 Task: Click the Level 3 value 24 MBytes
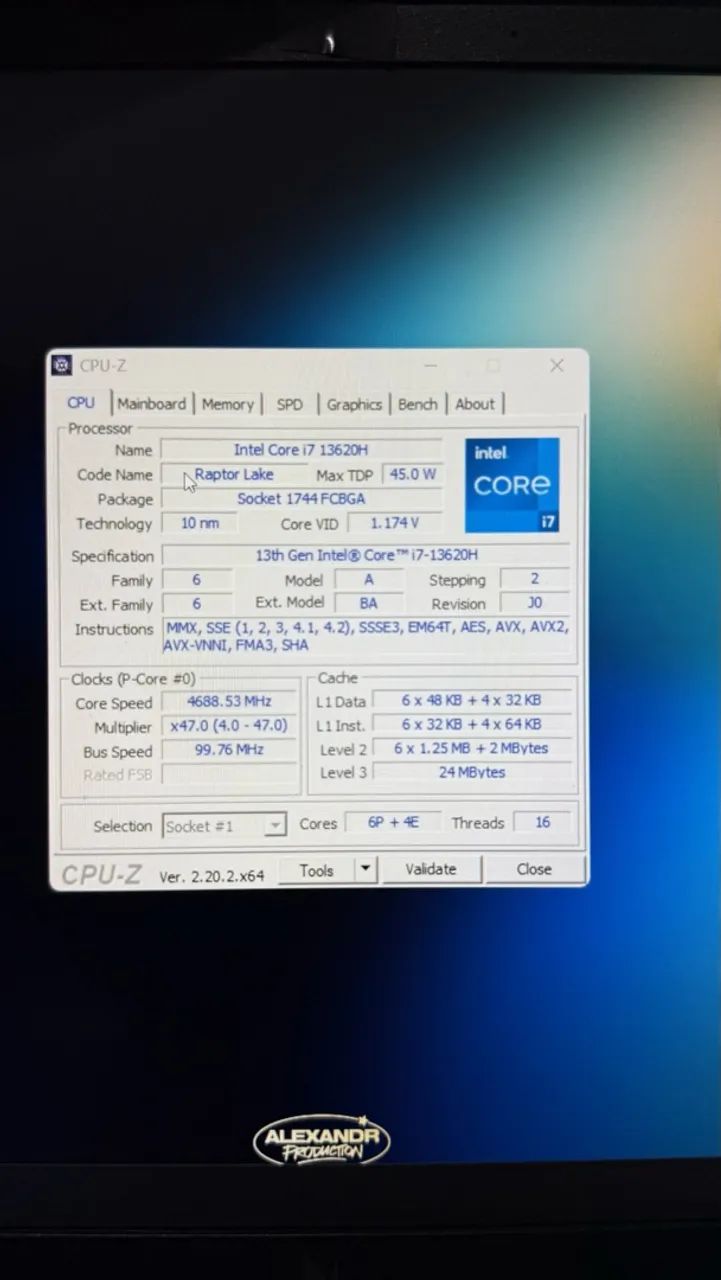[472, 772]
